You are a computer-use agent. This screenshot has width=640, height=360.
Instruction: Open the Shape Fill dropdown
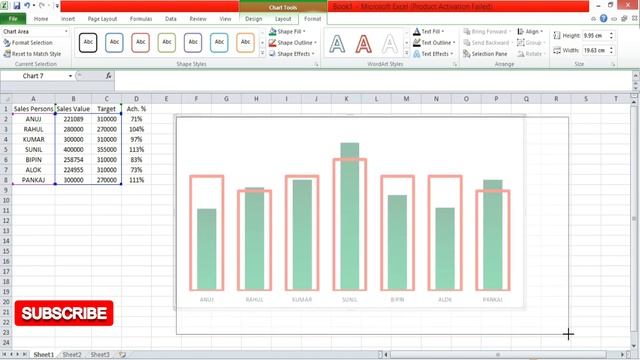coord(287,31)
